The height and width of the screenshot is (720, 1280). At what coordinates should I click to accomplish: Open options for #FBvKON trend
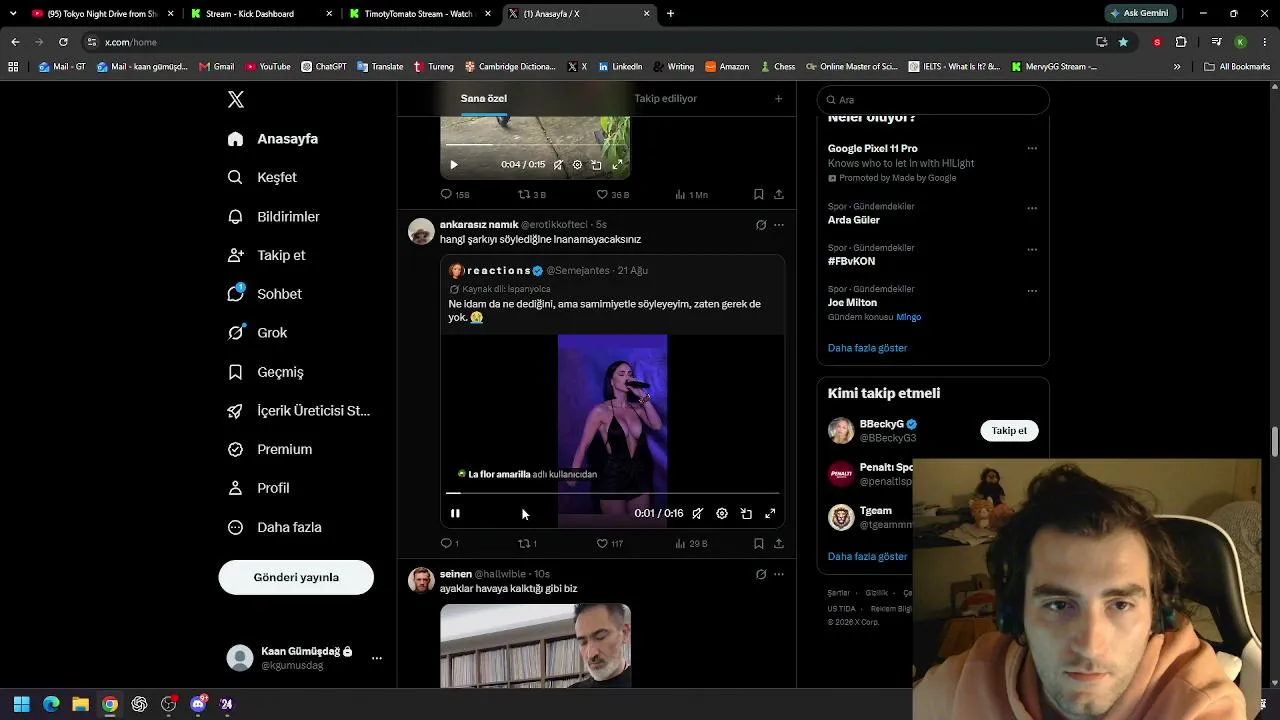[x=1032, y=250]
